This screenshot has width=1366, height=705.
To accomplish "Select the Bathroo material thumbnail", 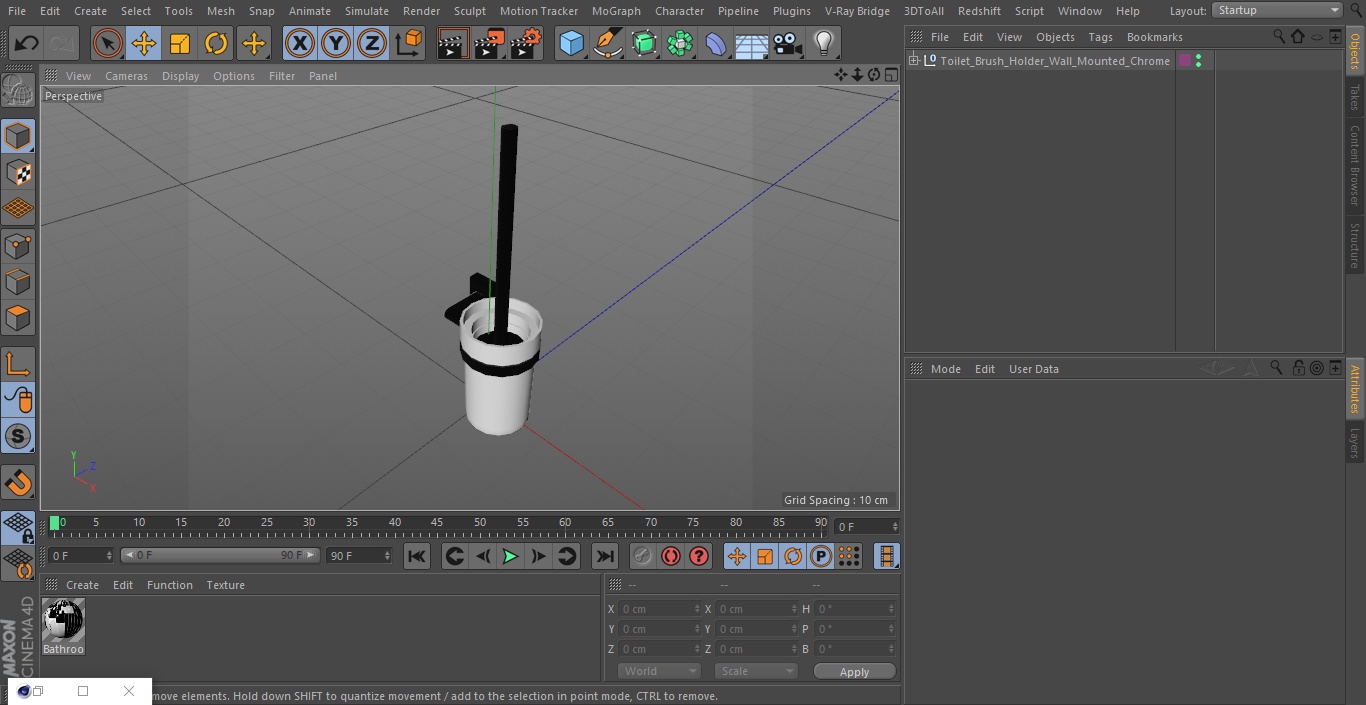I will coord(63,621).
